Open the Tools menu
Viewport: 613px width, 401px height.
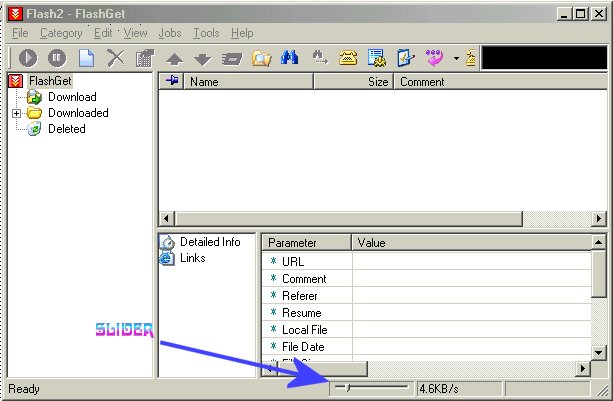206,33
